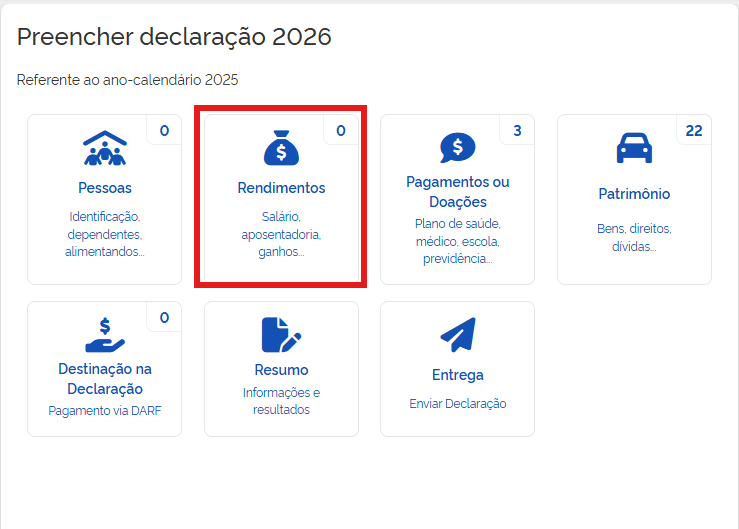The image size is (739, 529).
Task: Click the count badge on Pessoas card
Action: click(x=164, y=130)
